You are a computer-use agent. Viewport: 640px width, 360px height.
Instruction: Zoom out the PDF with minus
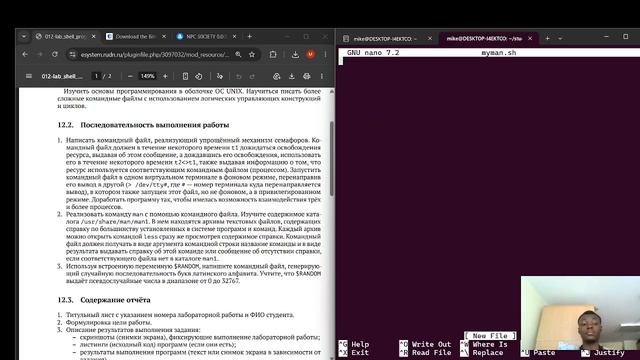[x=130, y=76]
